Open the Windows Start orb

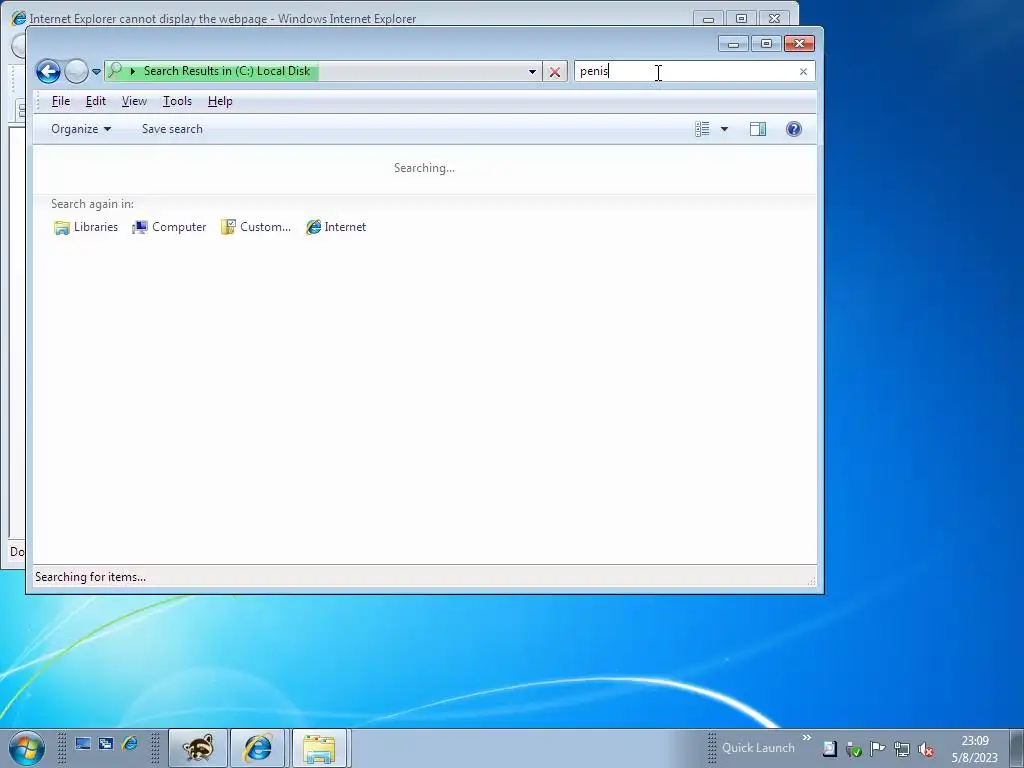click(x=27, y=748)
